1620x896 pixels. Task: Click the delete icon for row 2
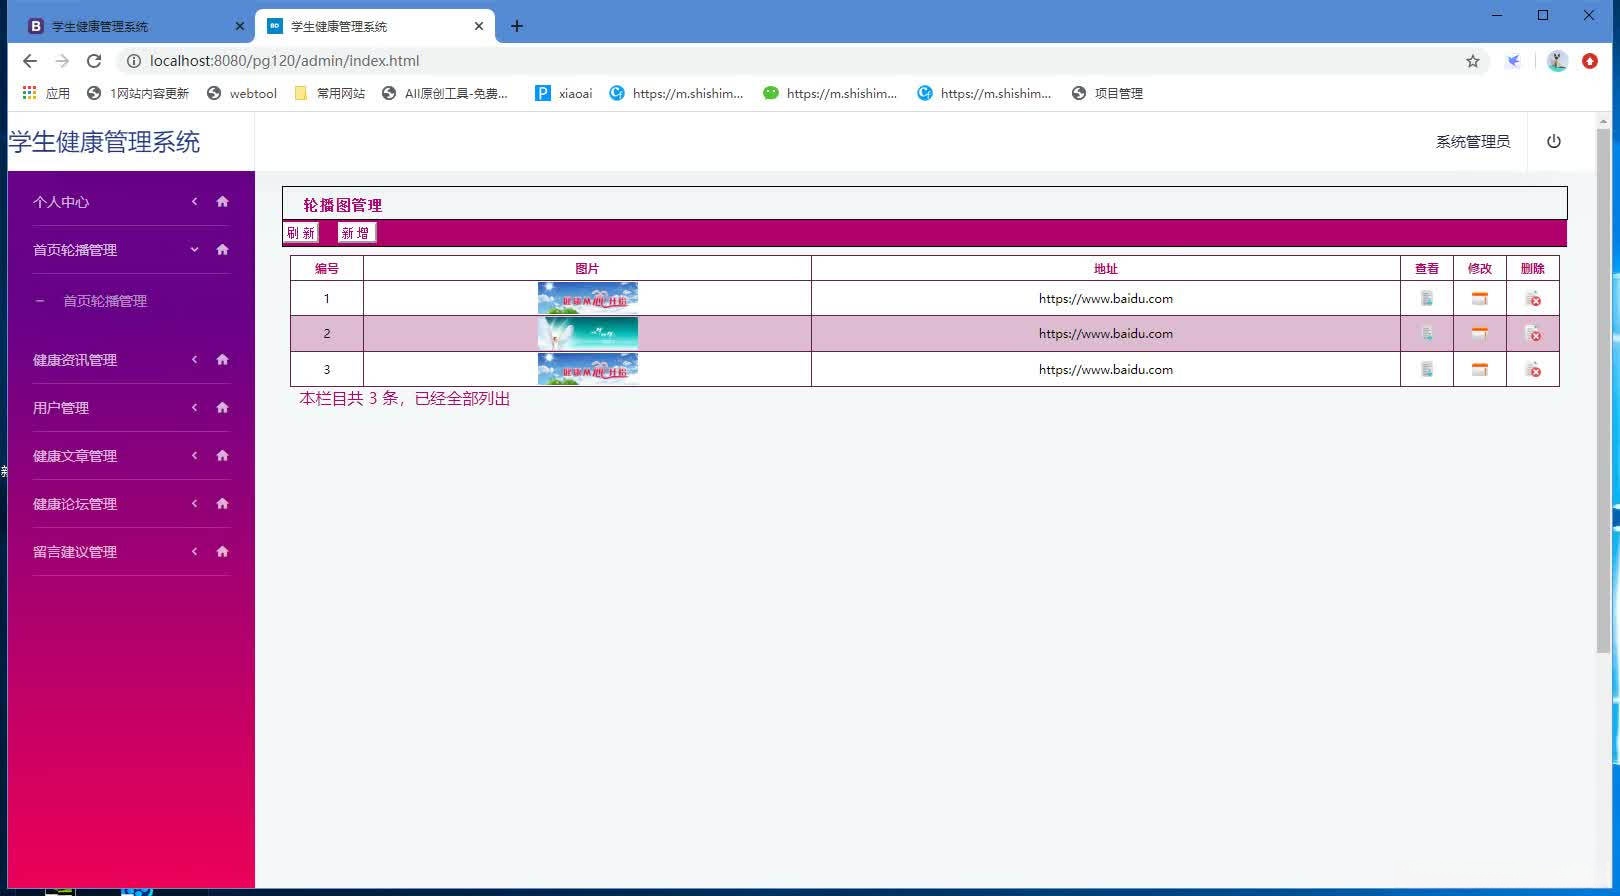[x=1533, y=334]
